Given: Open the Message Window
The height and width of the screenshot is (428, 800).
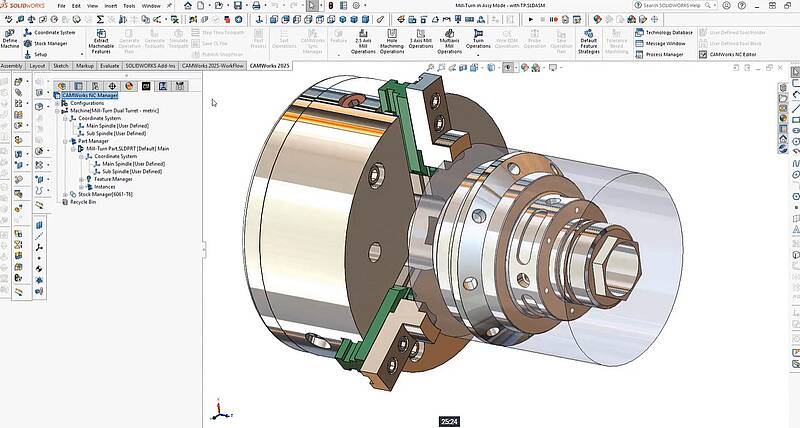Looking at the screenshot, I should [665, 43].
